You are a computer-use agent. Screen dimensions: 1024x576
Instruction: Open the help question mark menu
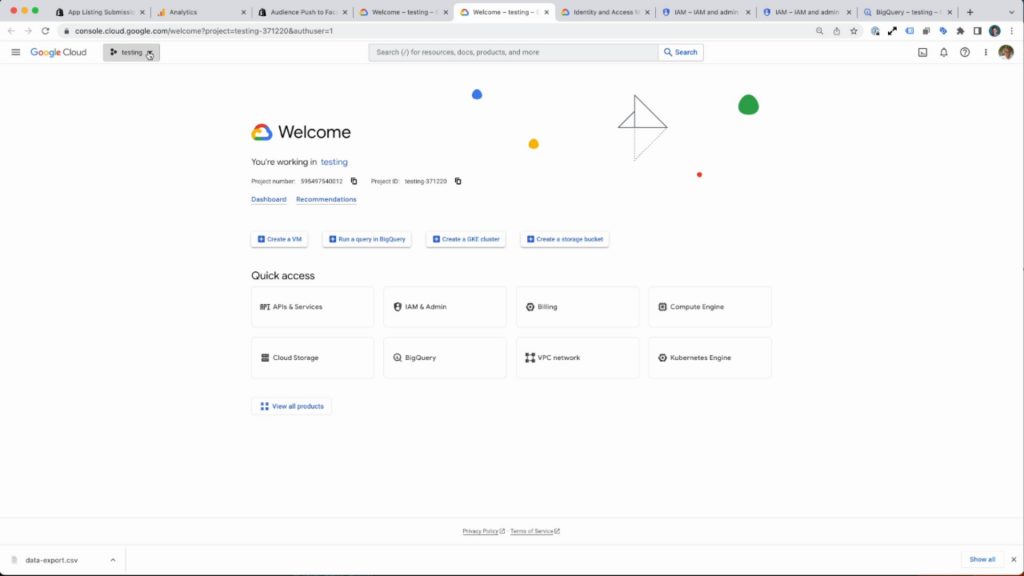pos(965,52)
